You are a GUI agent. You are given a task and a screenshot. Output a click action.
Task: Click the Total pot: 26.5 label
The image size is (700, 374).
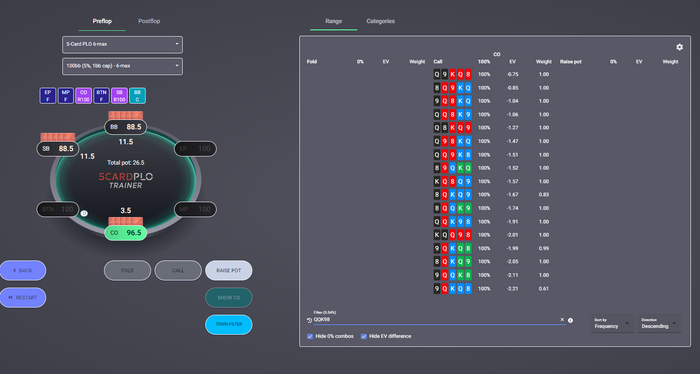pos(125,162)
